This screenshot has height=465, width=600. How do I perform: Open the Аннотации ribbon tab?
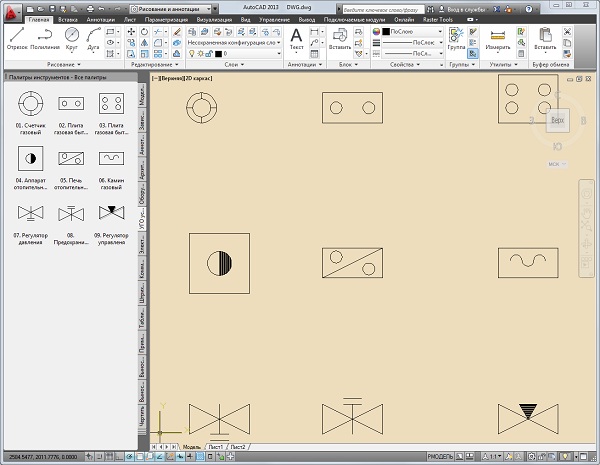pyautogui.click(x=101, y=19)
